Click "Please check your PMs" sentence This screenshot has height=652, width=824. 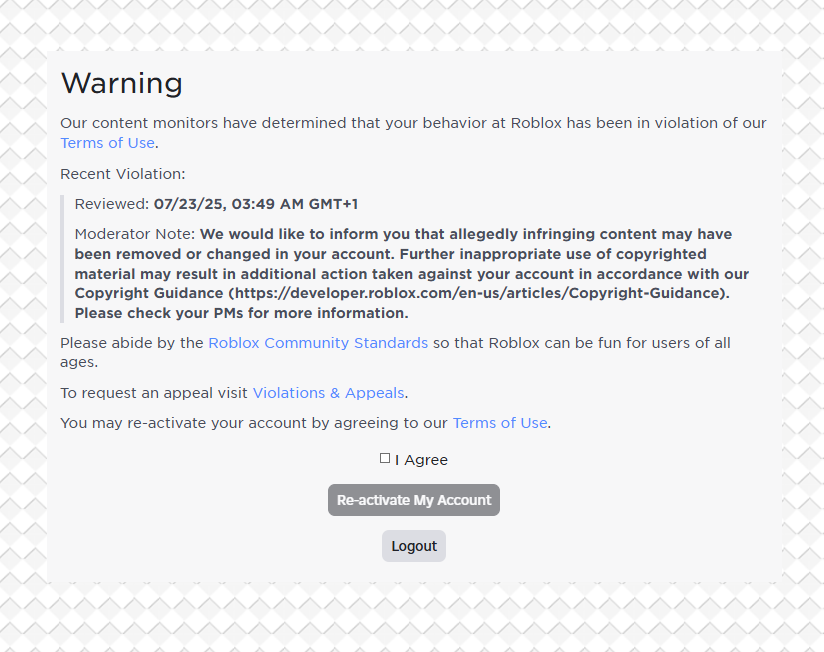241,313
